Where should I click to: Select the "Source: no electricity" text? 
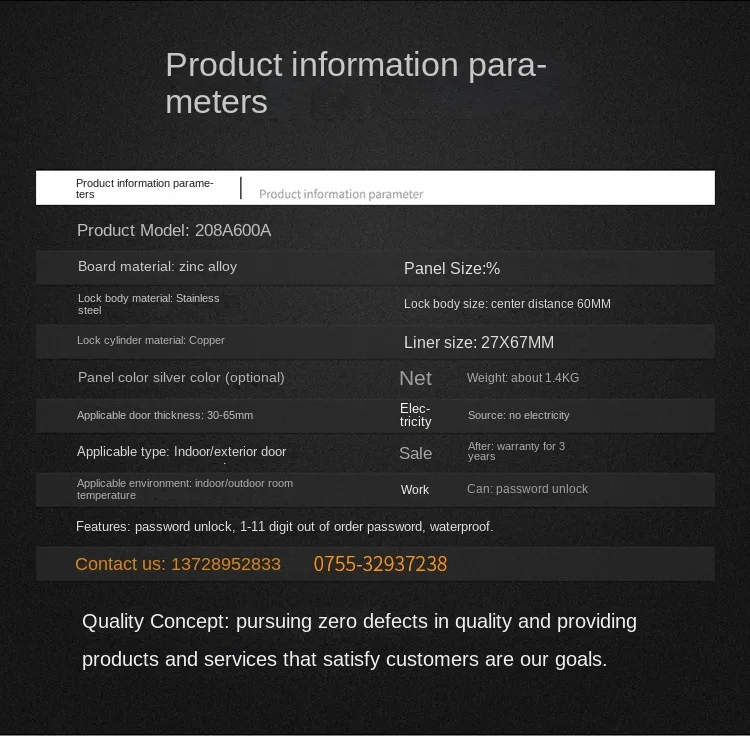pyautogui.click(x=518, y=415)
